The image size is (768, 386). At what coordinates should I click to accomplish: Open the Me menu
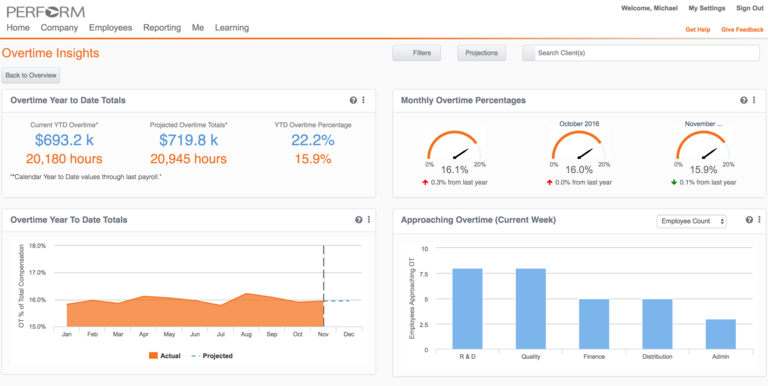pos(198,28)
